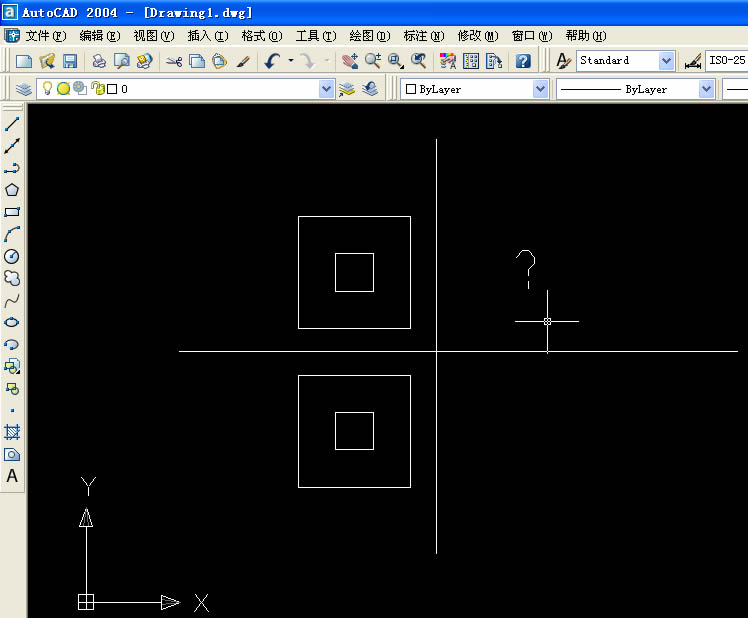
Task: Click the Open file icon
Action: pos(47,61)
